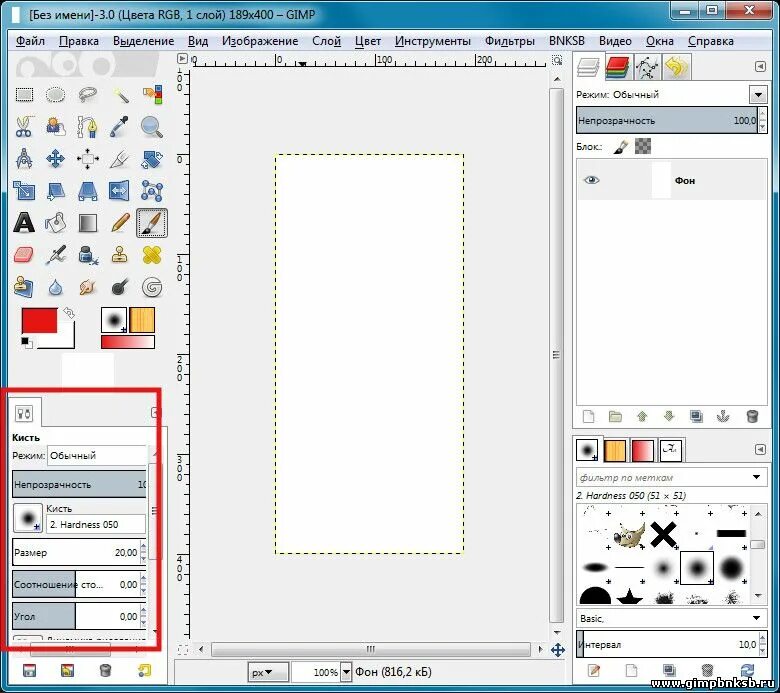Select the Eraser tool
The image size is (780, 693).
24,255
